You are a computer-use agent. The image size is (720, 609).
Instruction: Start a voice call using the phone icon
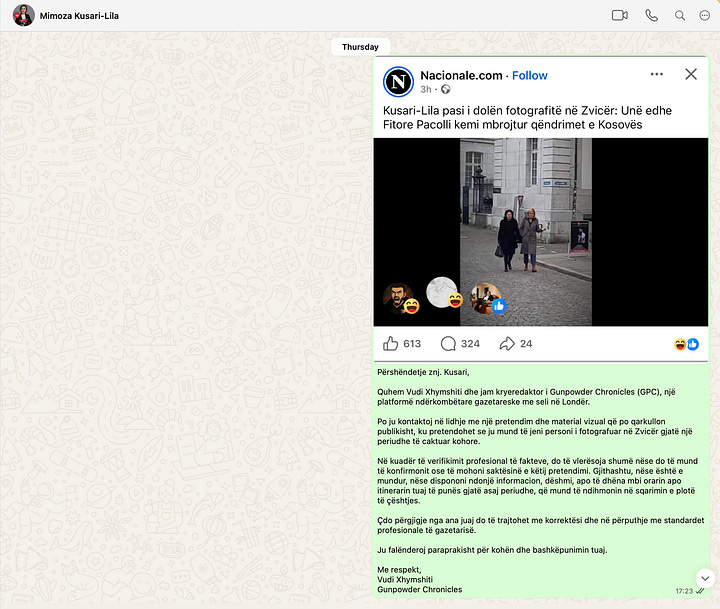point(651,16)
